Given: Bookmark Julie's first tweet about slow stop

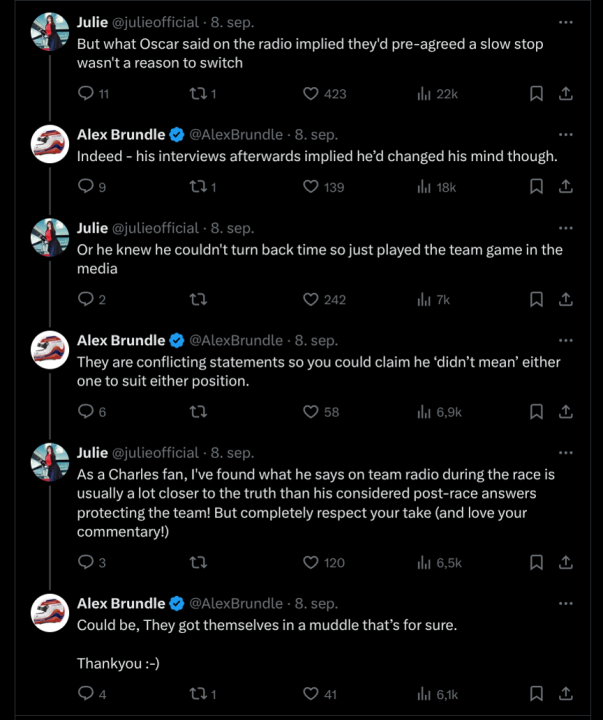Looking at the screenshot, I should 536,93.
